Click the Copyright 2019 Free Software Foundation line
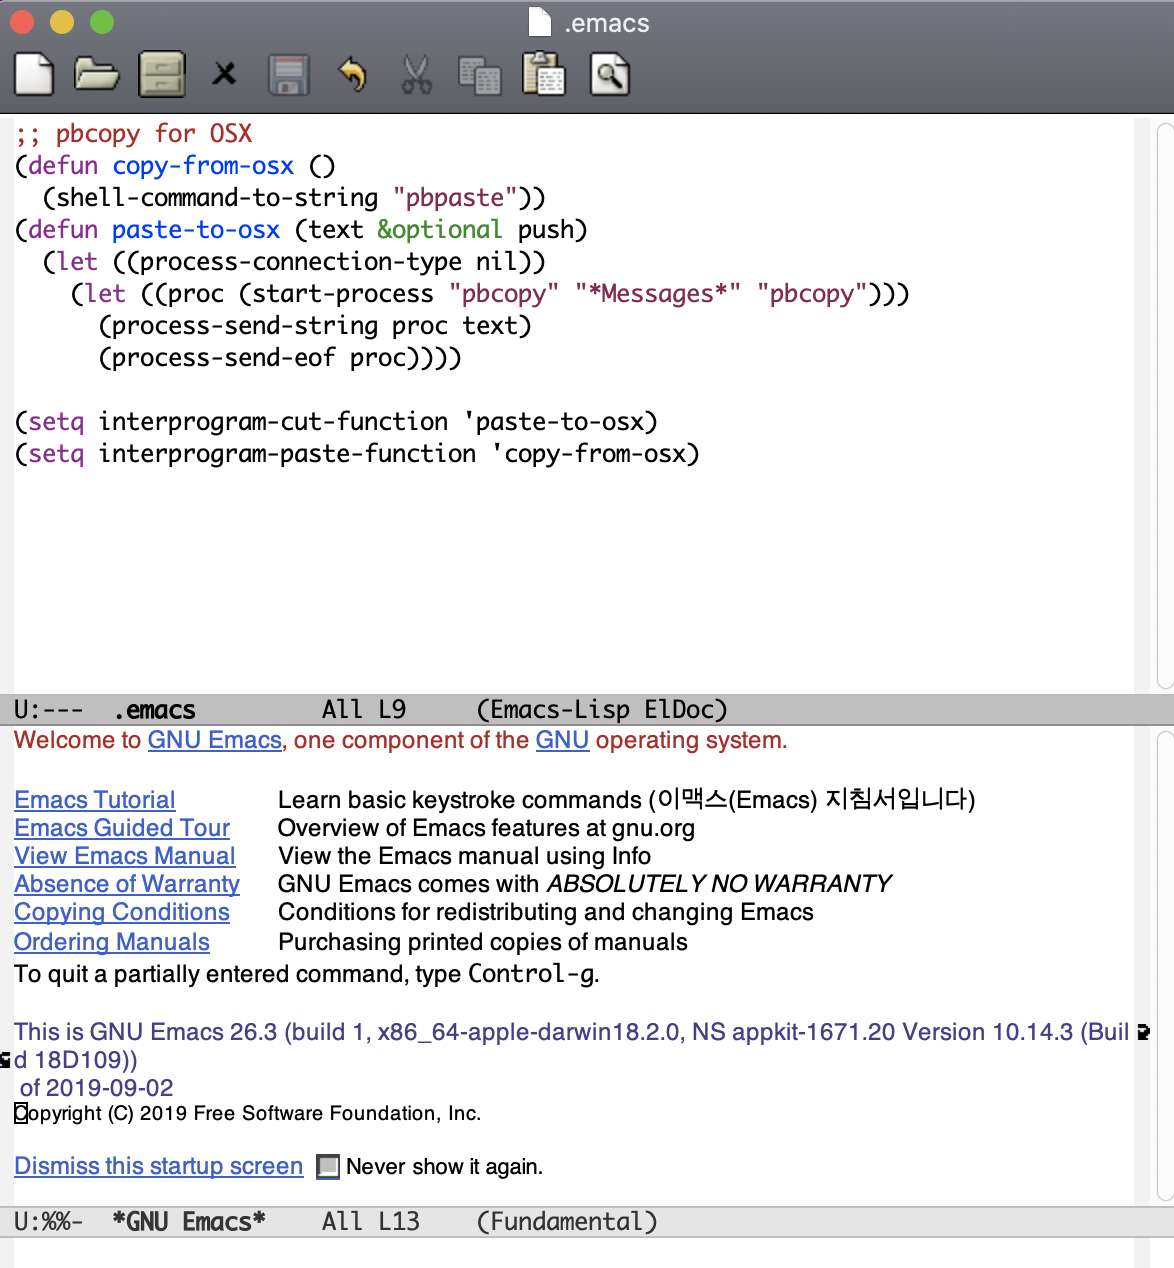1174x1268 pixels. [x=248, y=1114]
